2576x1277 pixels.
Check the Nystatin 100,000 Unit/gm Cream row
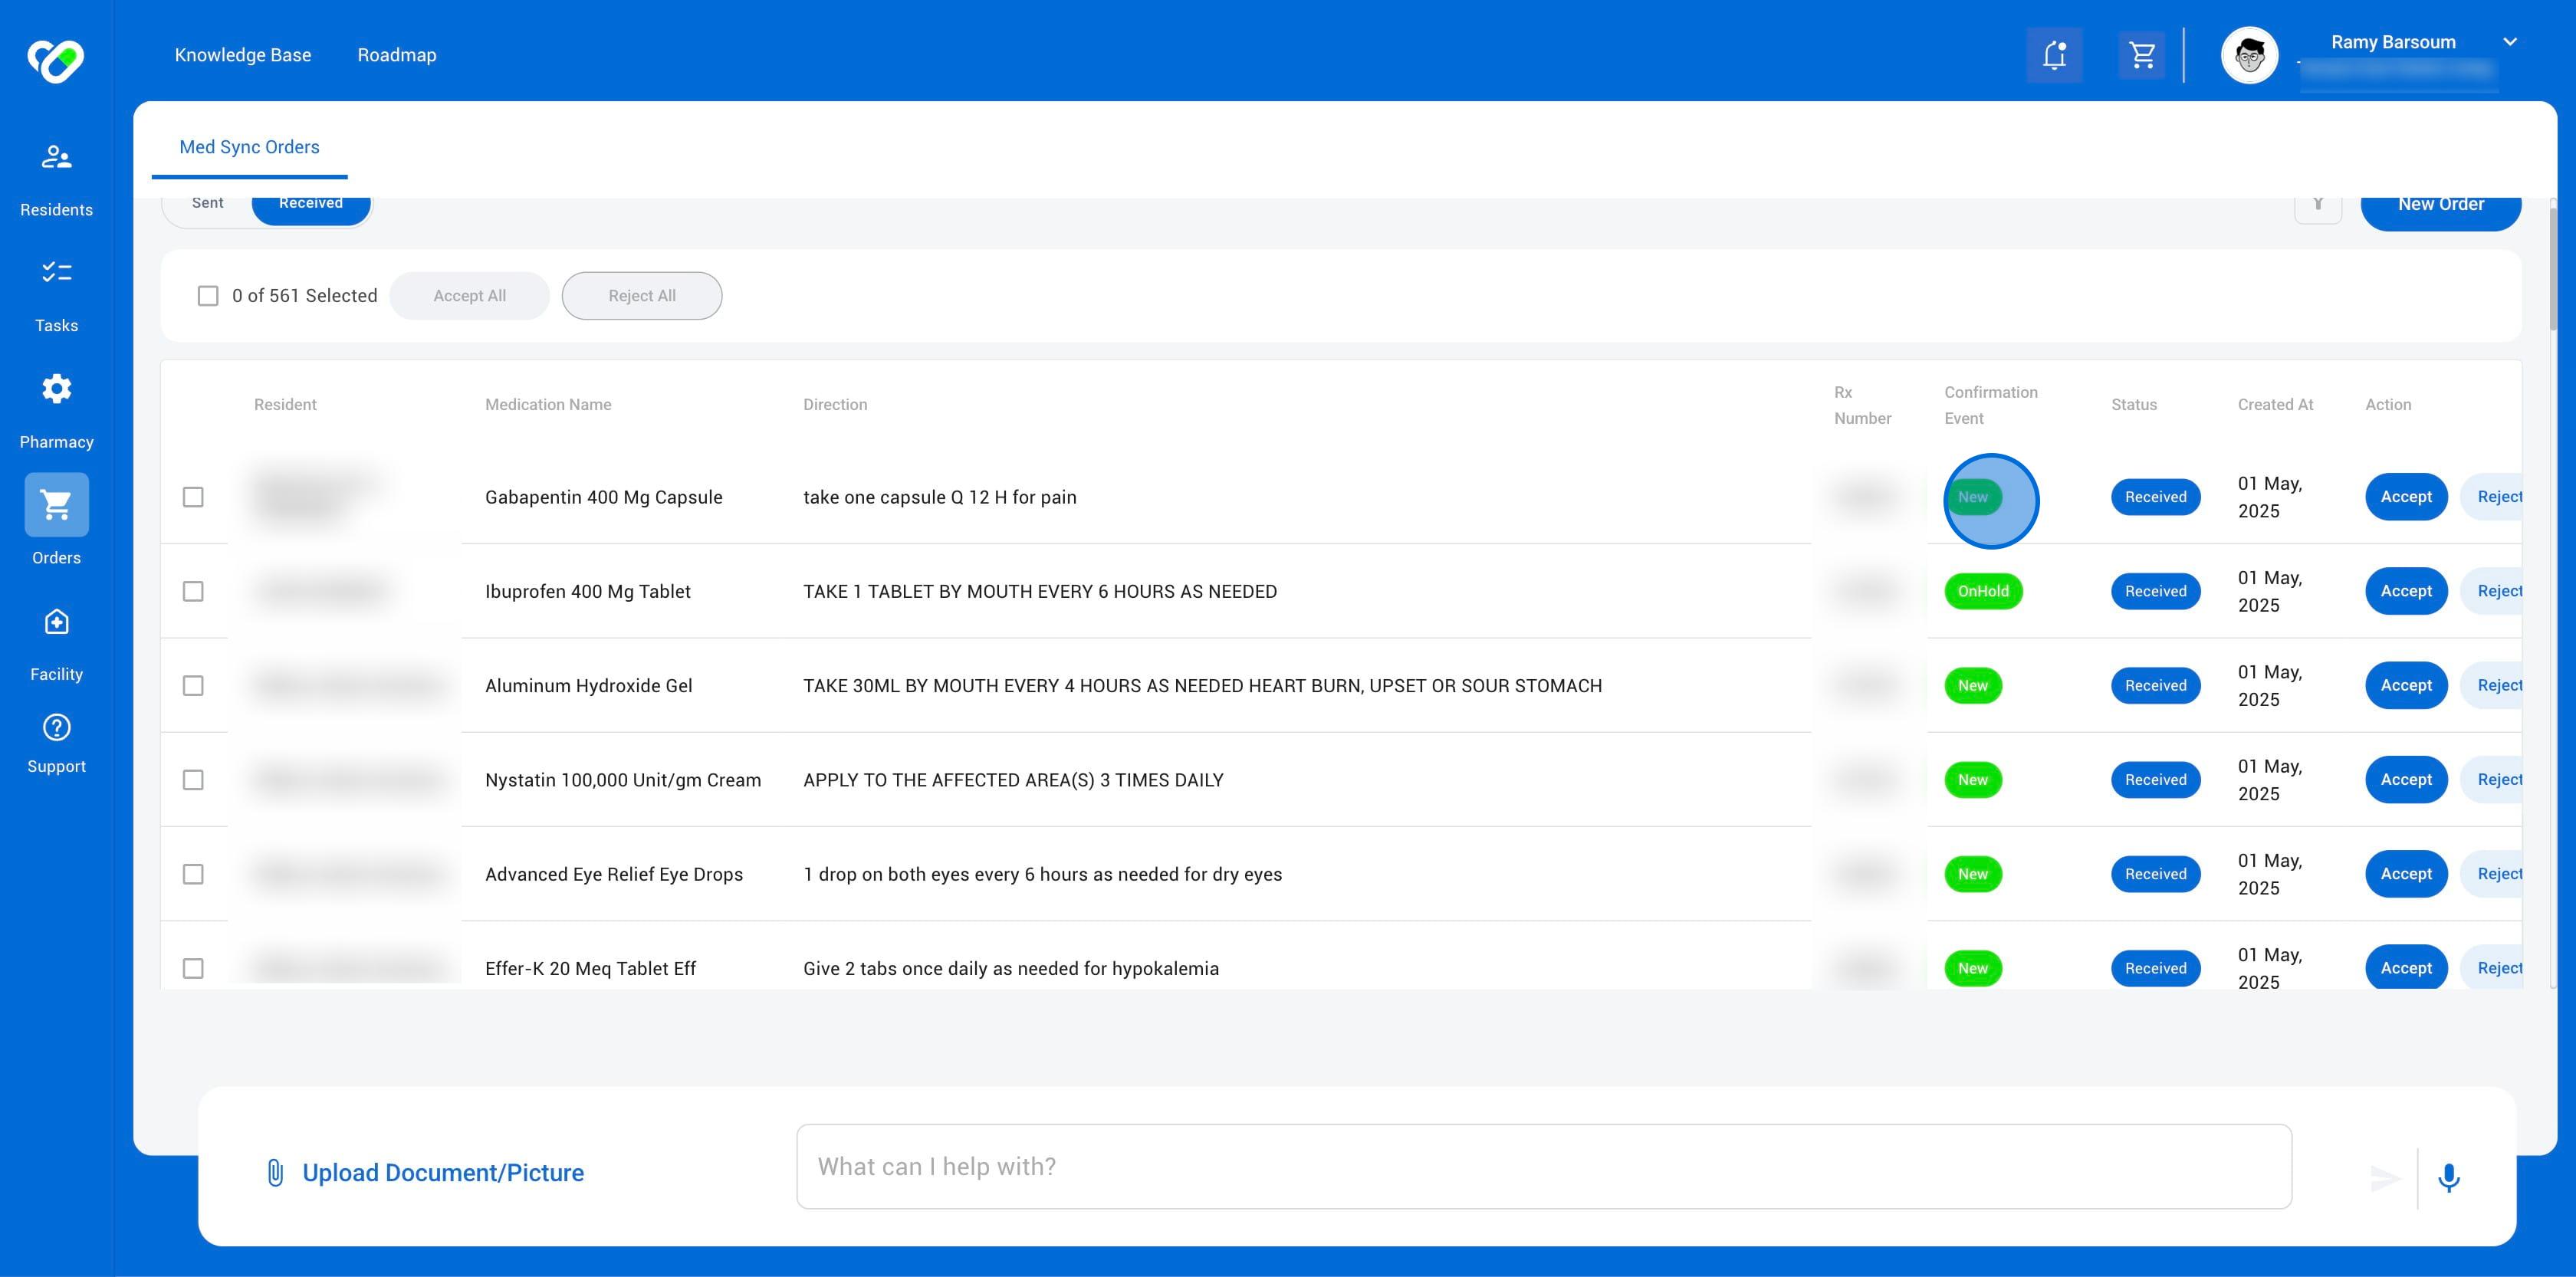point(193,780)
